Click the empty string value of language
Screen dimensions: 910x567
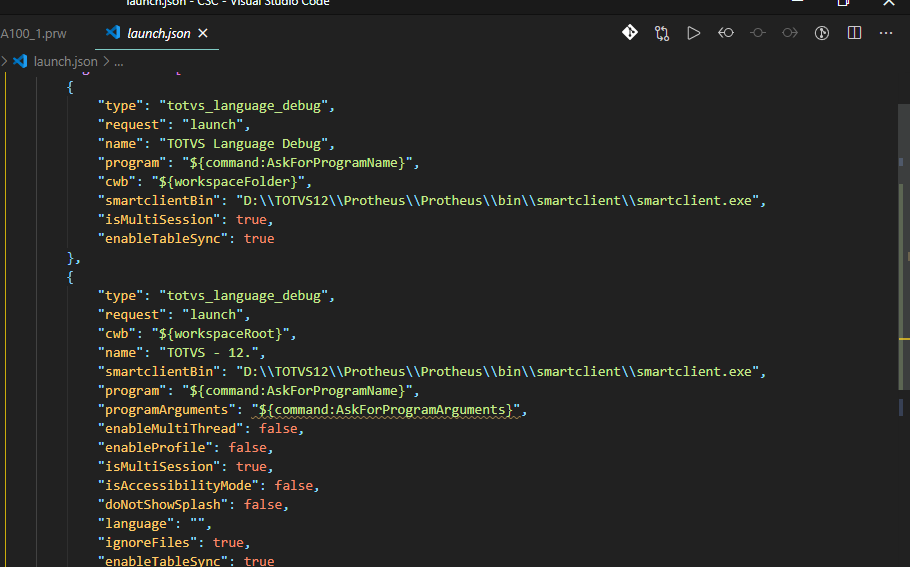(197, 523)
